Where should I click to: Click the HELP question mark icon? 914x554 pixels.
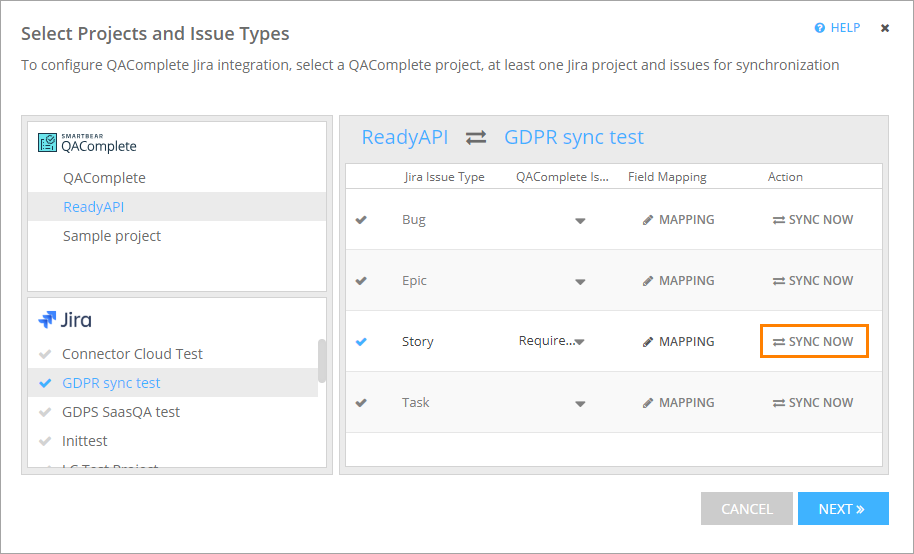click(x=820, y=28)
